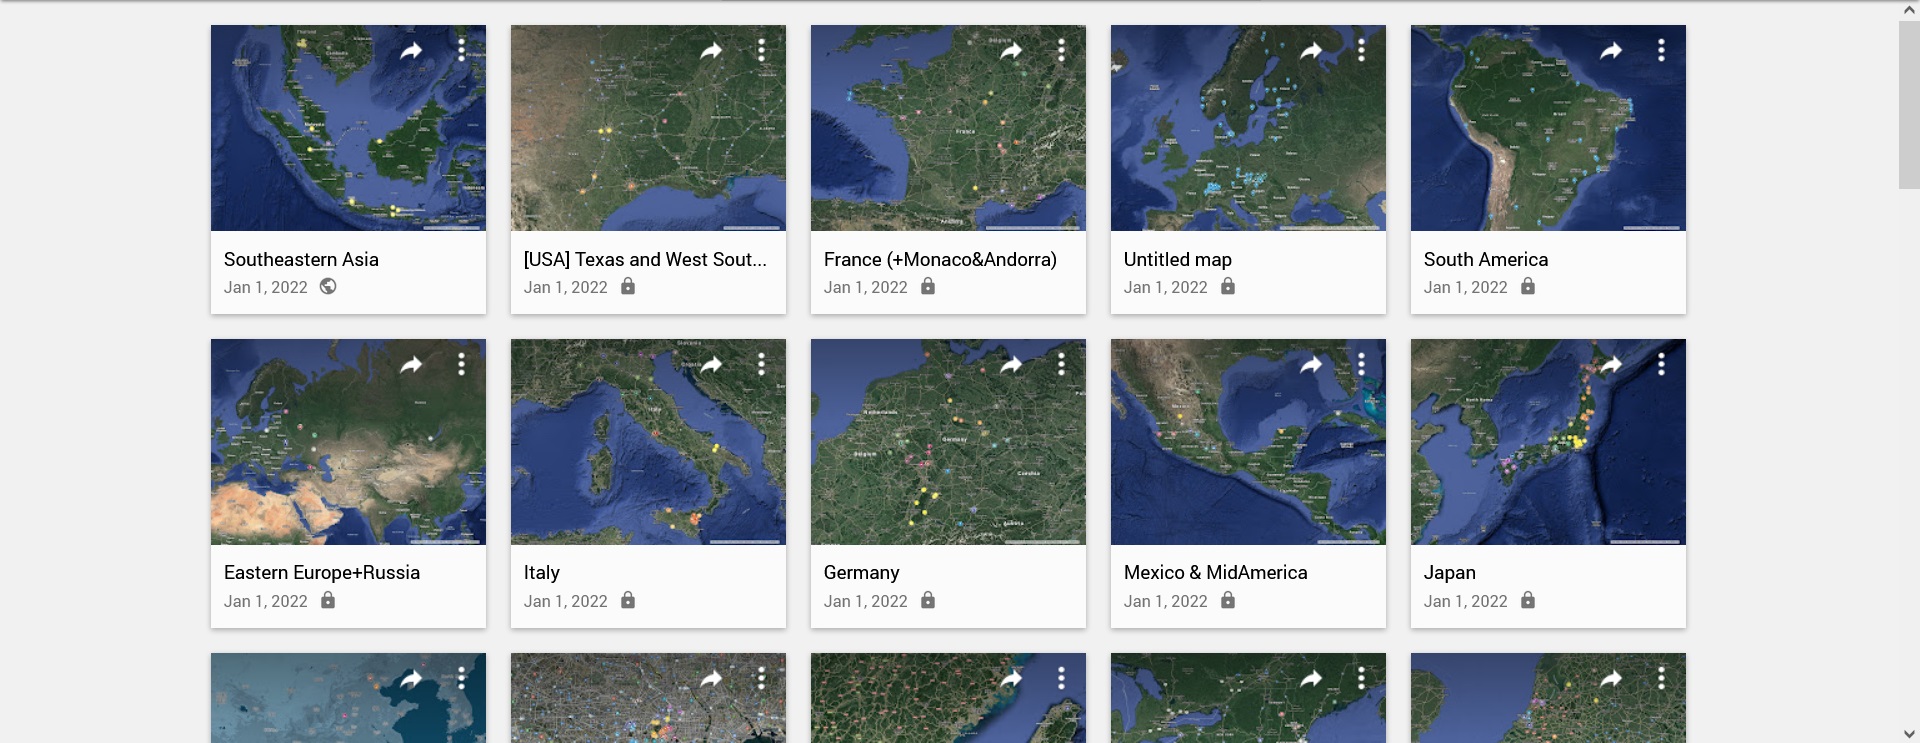Open the France map thumbnail
This screenshot has width=1920, height=743.
click(948, 128)
